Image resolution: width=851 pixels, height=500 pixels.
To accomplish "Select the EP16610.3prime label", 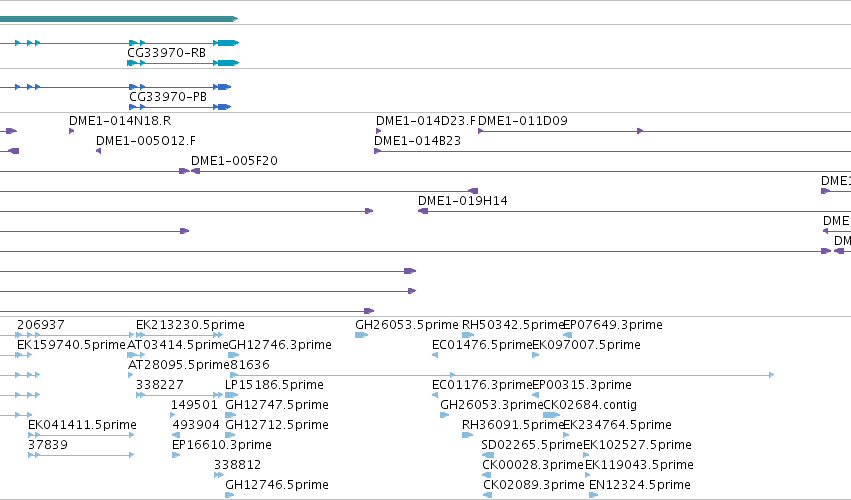I will click(221, 445).
